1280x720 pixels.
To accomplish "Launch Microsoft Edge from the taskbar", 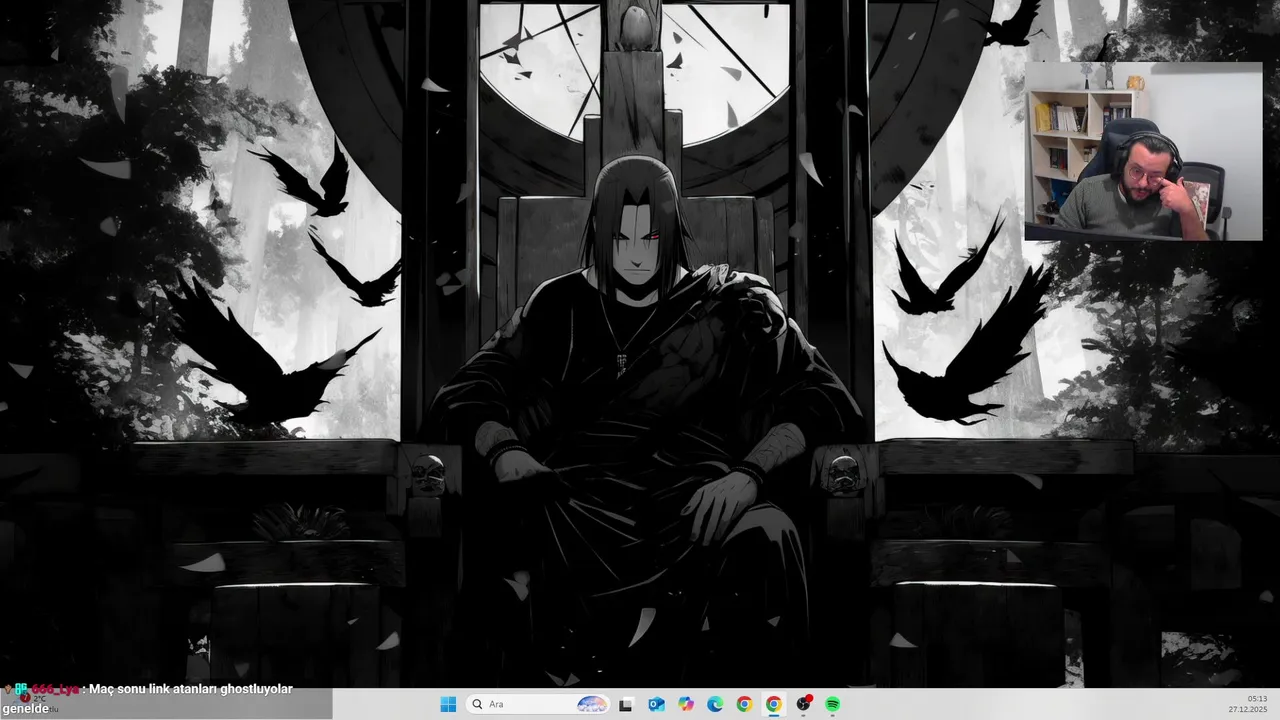I will [715, 704].
